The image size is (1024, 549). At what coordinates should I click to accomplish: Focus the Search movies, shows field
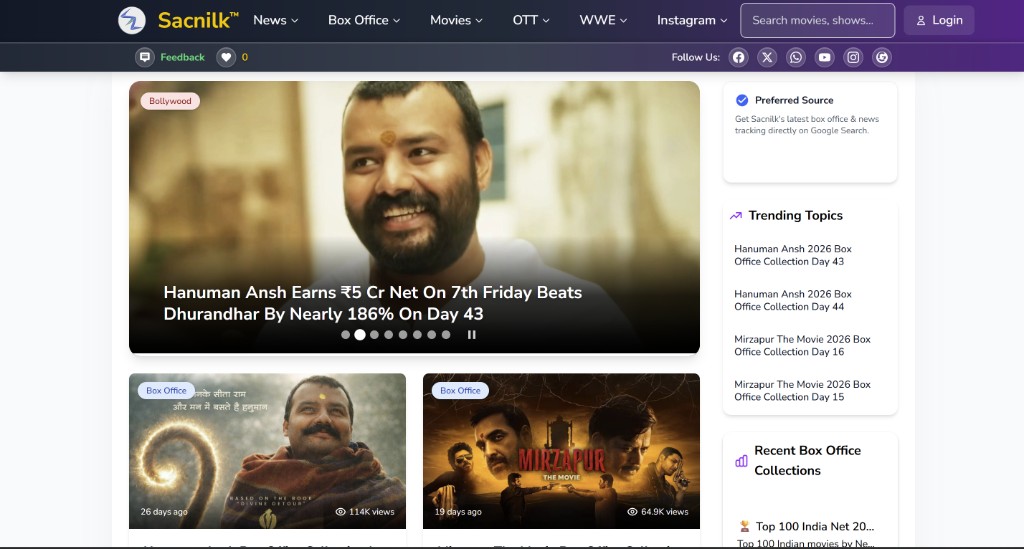pos(817,20)
